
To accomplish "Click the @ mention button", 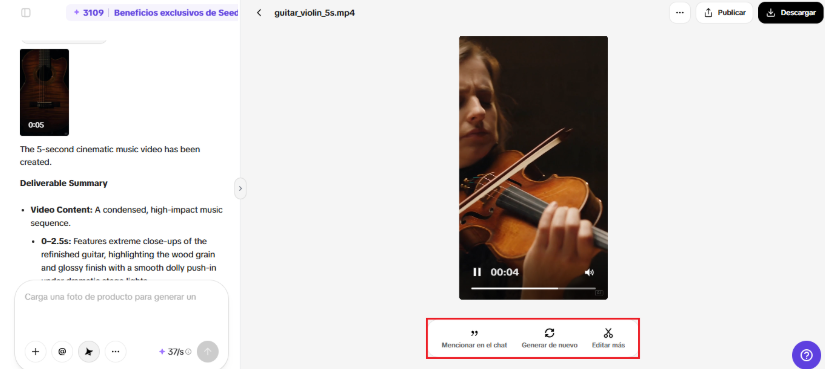I will 62,352.
